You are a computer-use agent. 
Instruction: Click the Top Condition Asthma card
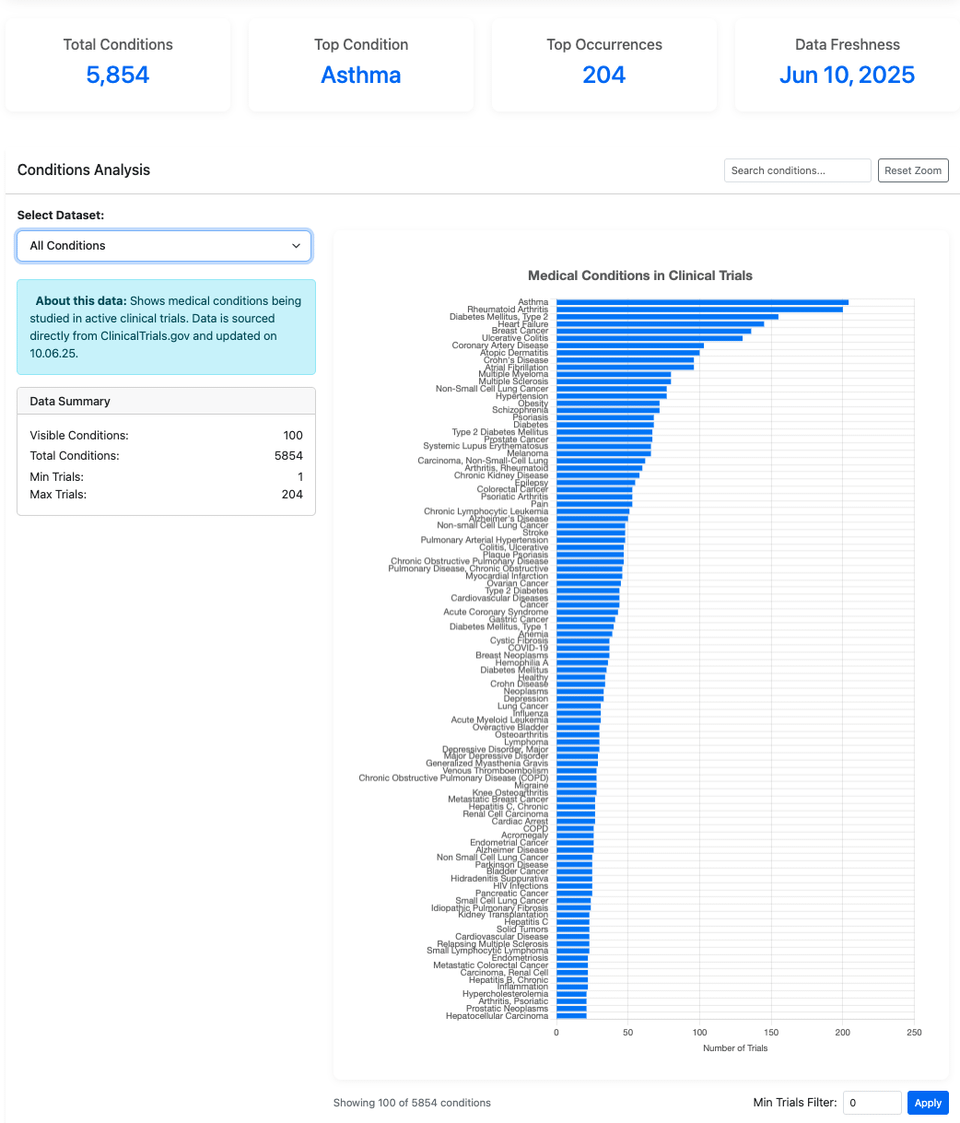pyautogui.click(x=361, y=65)
